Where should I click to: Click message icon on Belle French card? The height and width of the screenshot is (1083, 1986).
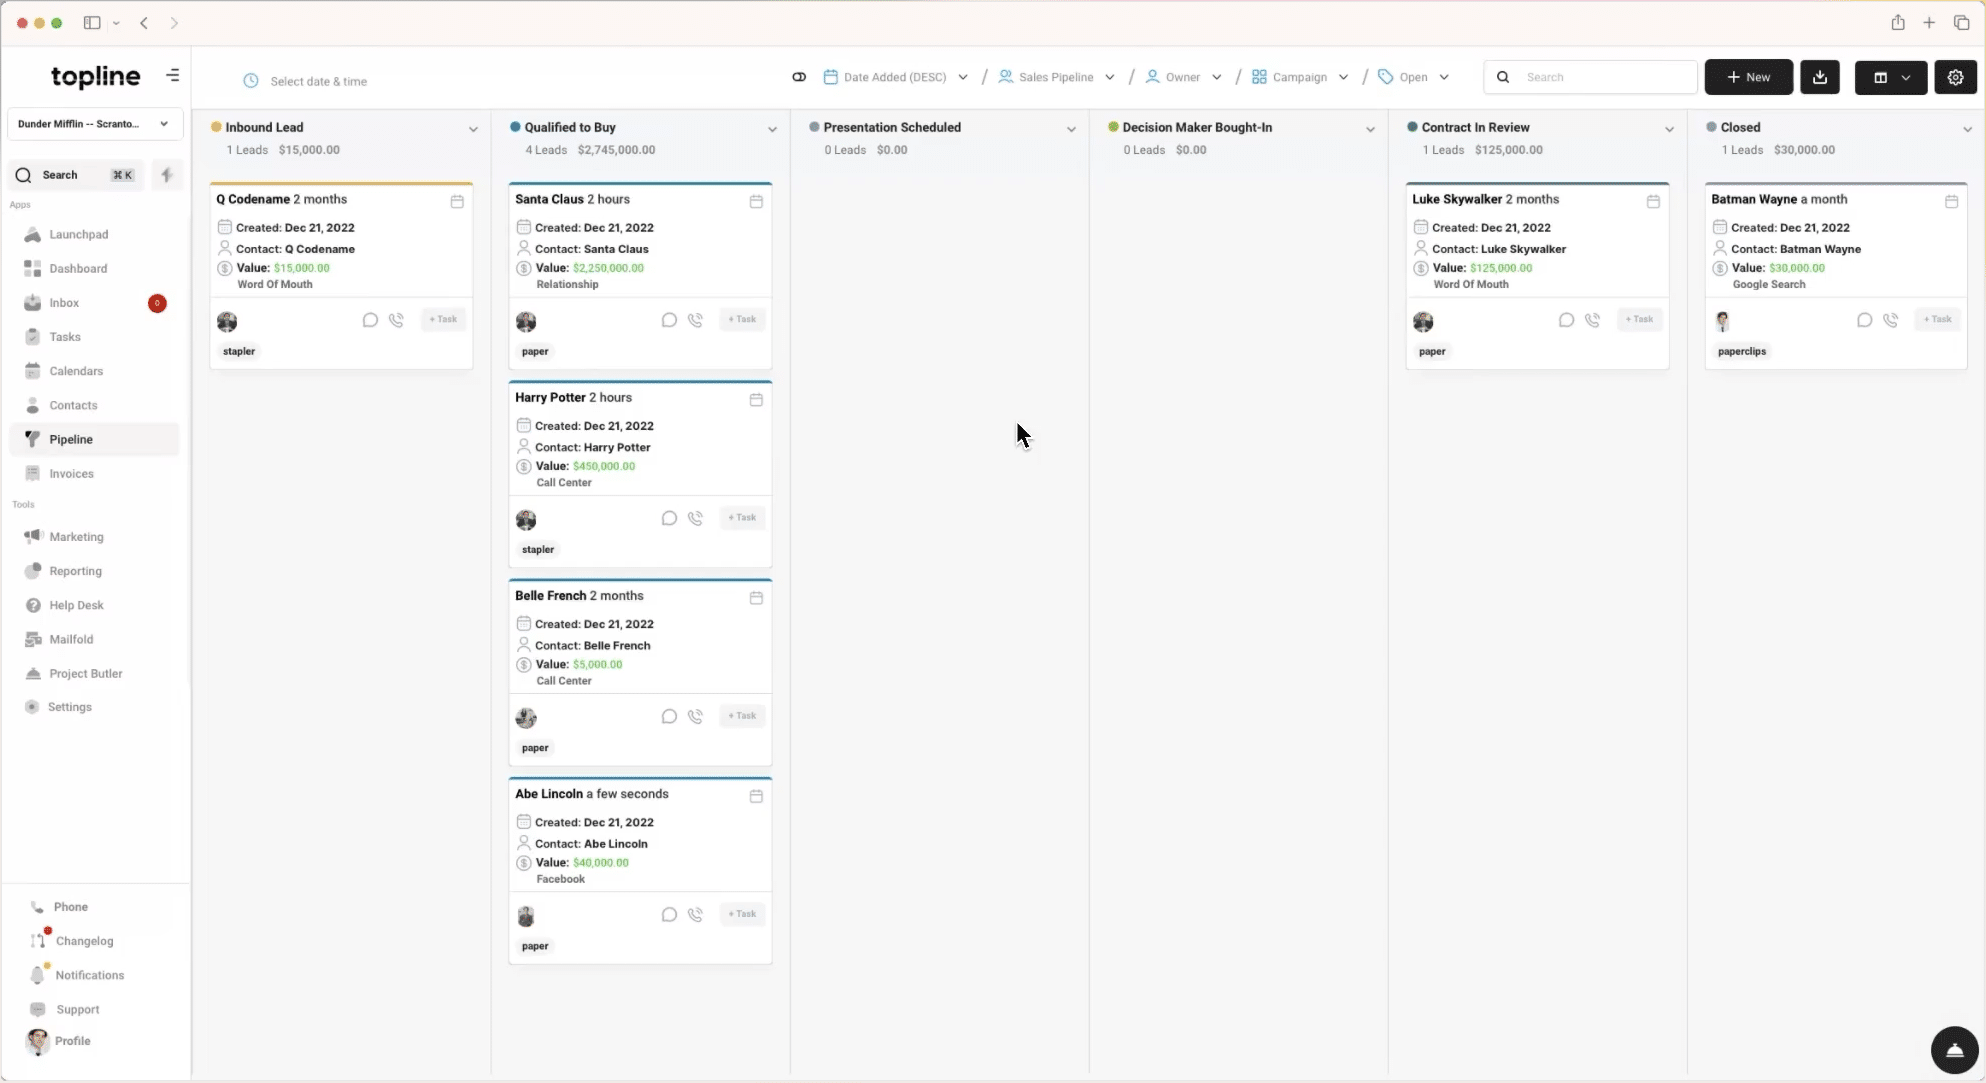tap(669, 716)
